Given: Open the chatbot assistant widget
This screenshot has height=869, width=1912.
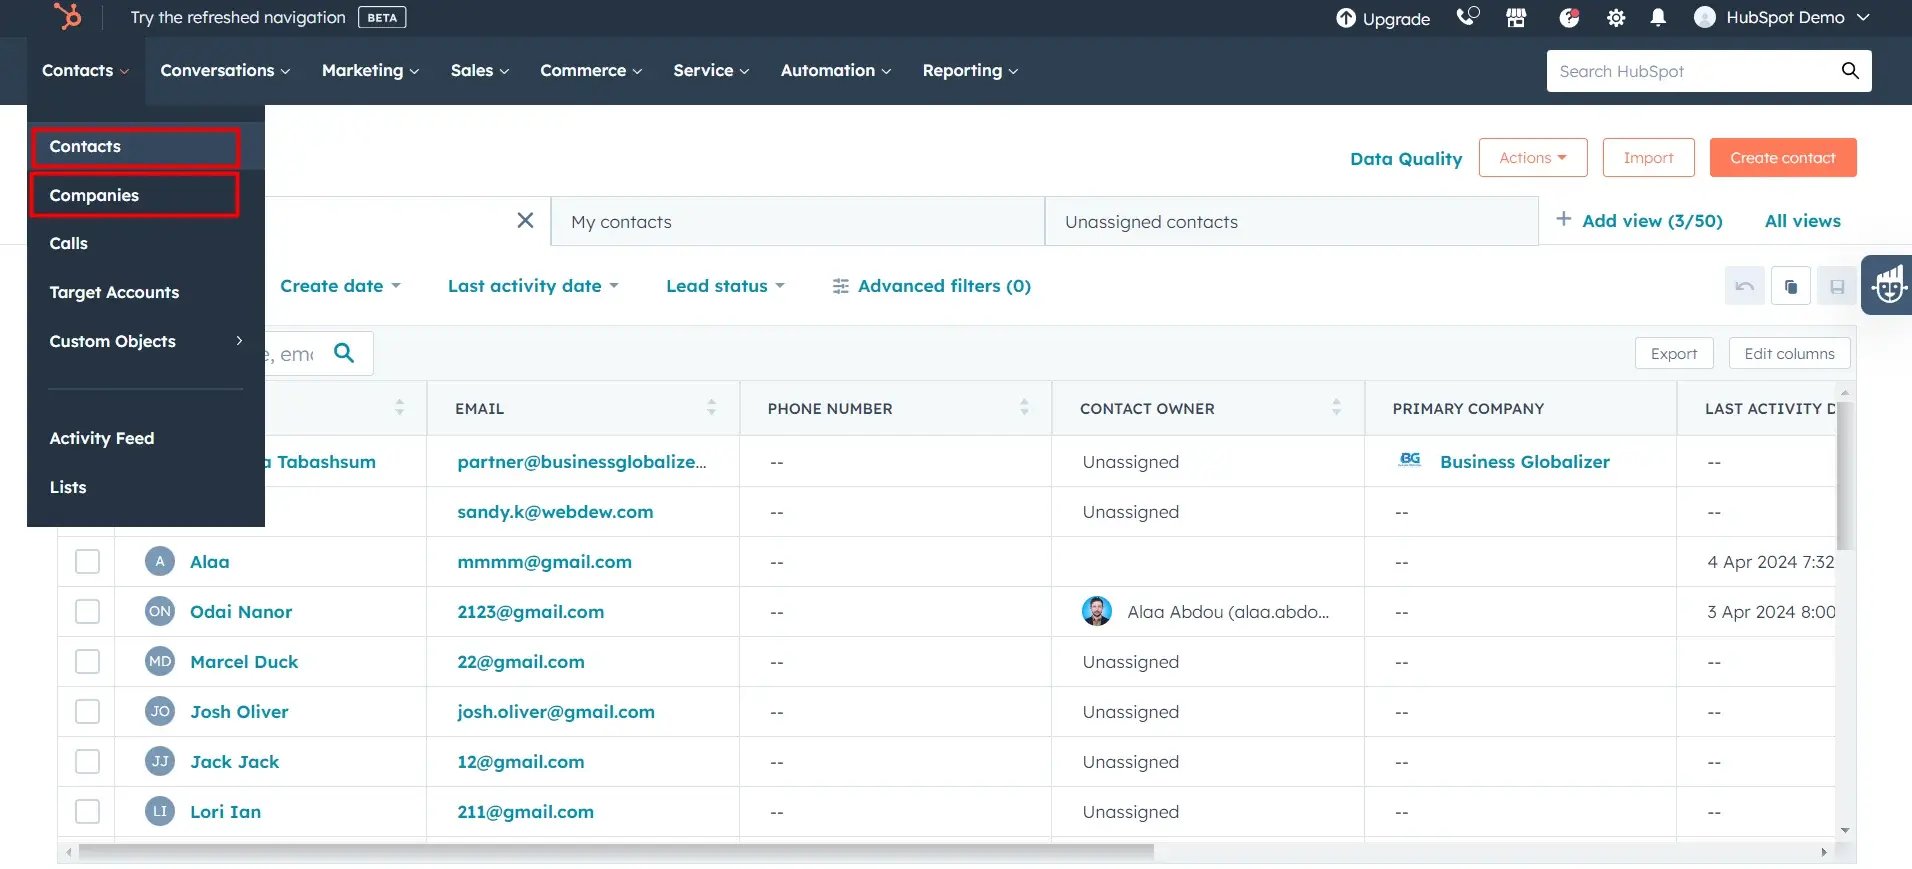Looking at the screenshot, I should (1888, 285).
